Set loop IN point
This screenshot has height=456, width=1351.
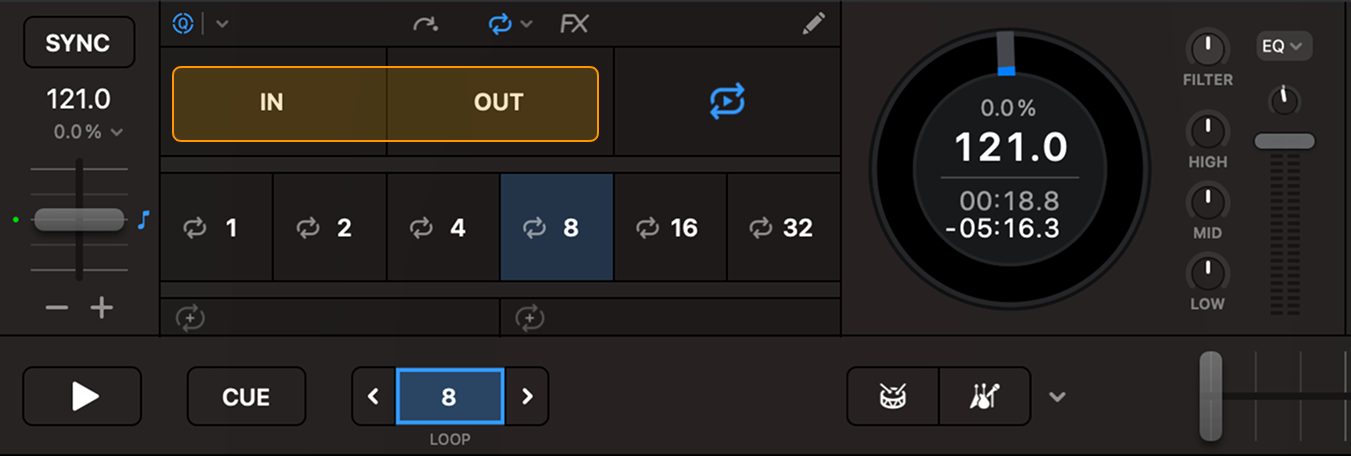tap(272, 103)
